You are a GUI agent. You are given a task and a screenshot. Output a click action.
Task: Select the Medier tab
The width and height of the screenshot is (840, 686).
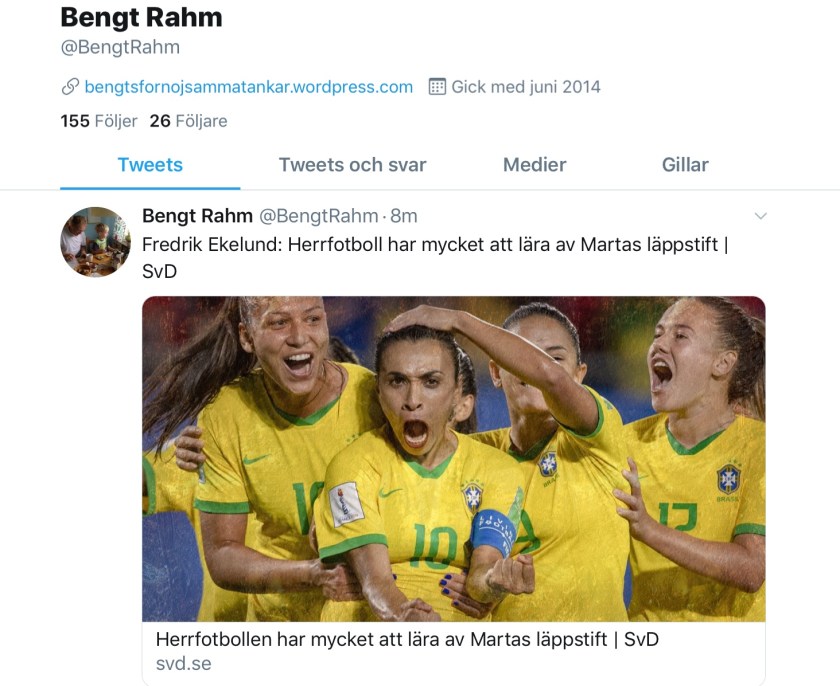[534, 165]
